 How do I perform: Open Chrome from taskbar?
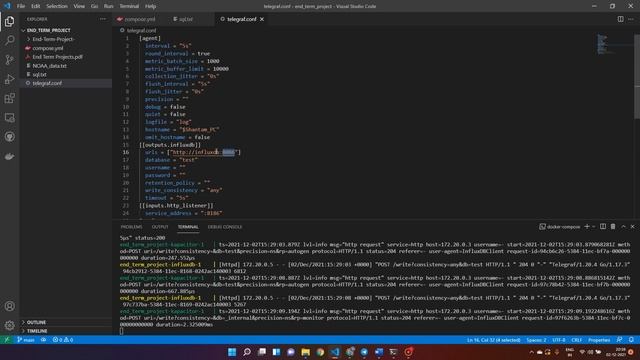coord(320,352)
